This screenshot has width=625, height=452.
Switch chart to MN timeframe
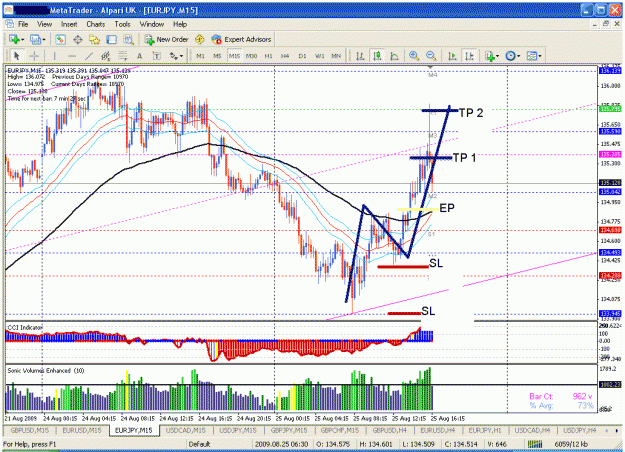[336, 56]
